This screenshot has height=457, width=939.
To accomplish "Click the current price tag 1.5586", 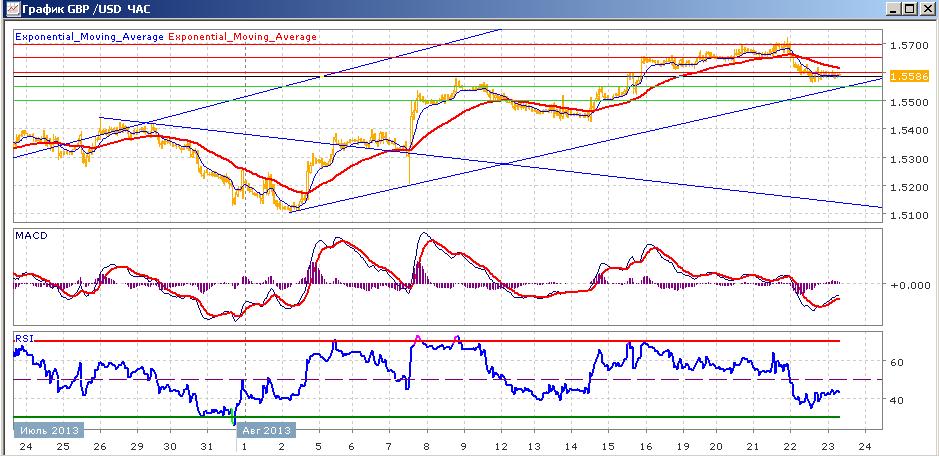I will click(909, 76).
